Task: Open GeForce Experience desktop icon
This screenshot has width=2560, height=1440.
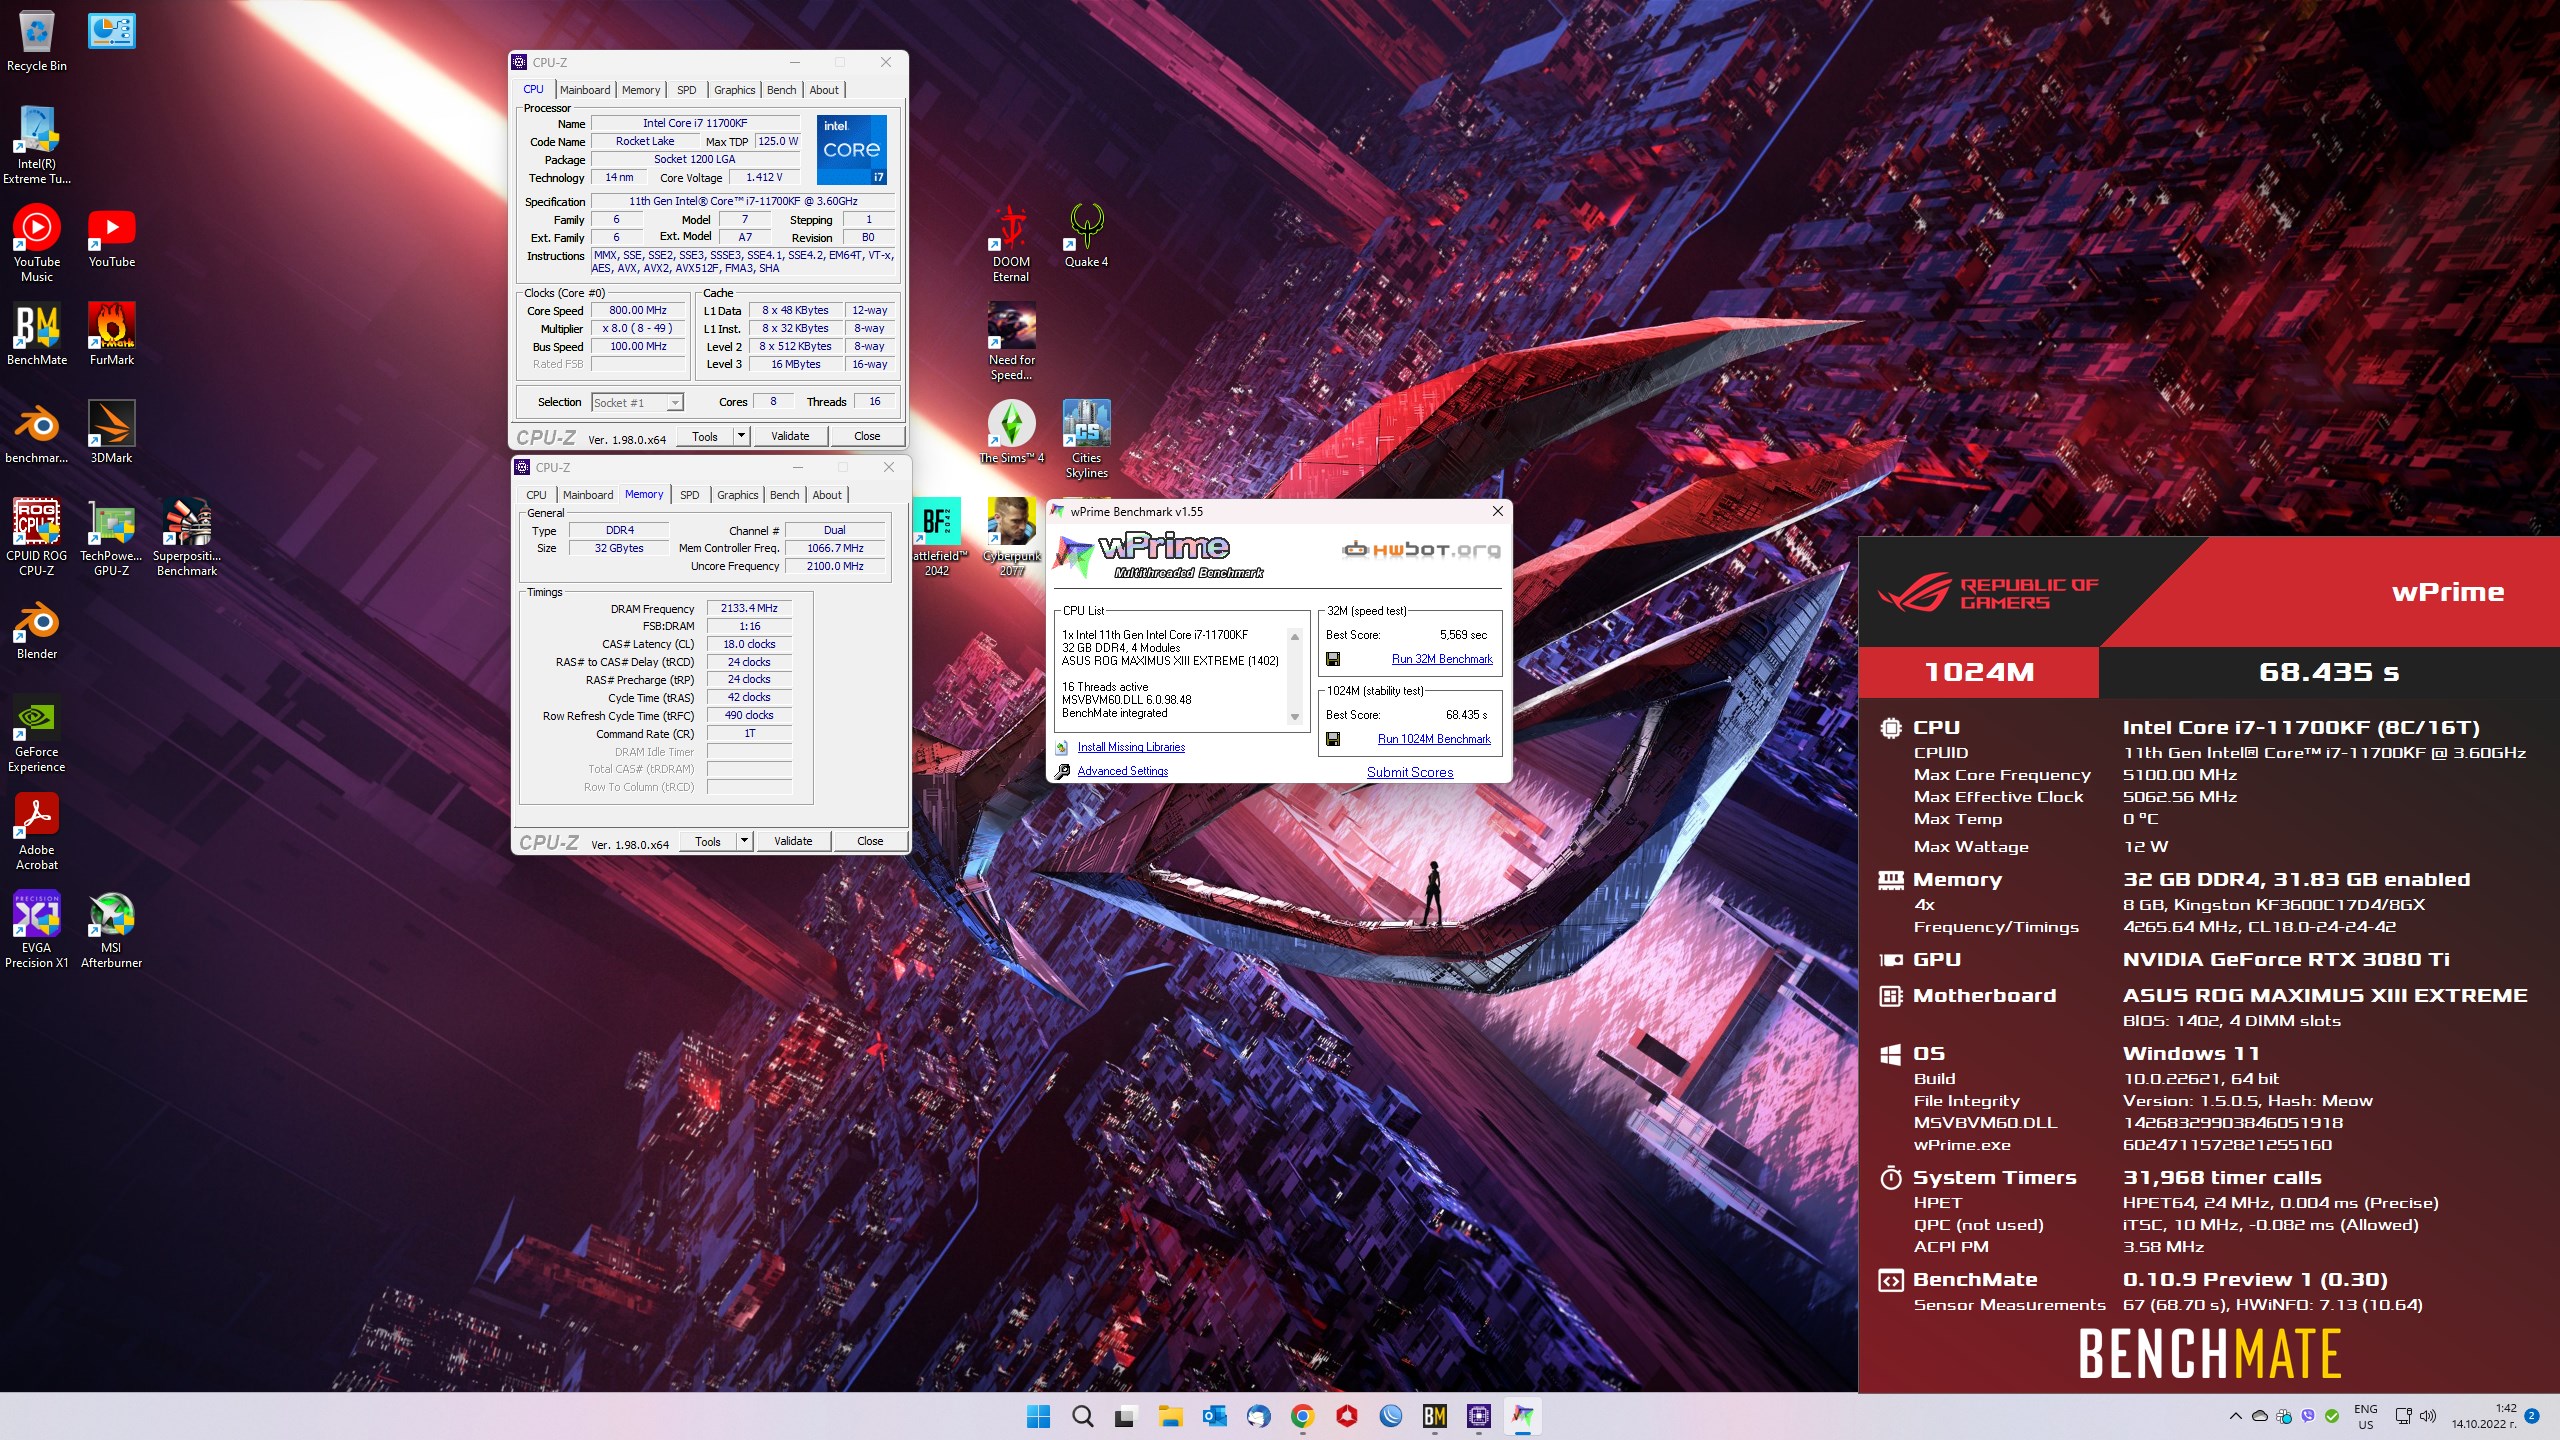Action: coord(36,733)
